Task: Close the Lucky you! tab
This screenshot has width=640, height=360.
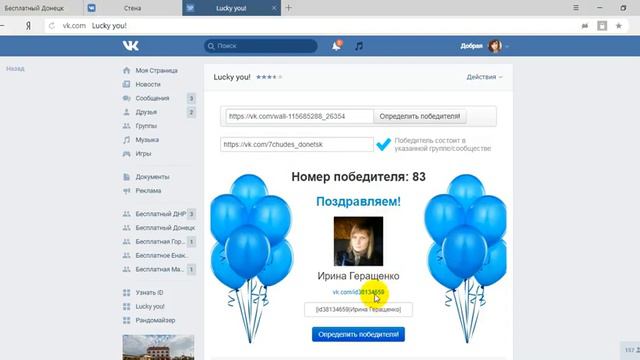Action: 274,8
